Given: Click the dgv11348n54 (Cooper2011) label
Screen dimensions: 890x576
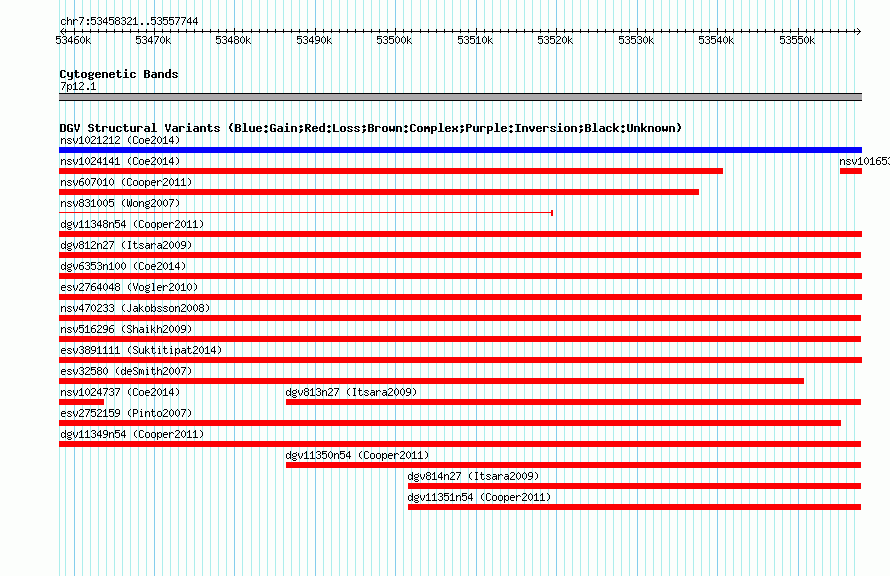Looking at the screenshot, I should point(132,224).
